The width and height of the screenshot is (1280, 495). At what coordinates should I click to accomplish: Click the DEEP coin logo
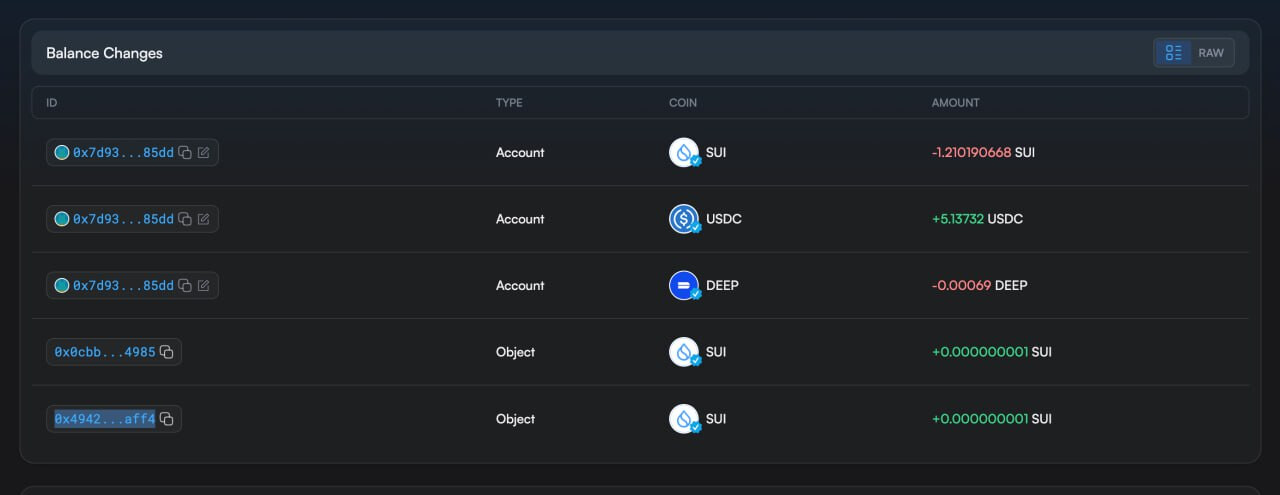pos(684,286)
